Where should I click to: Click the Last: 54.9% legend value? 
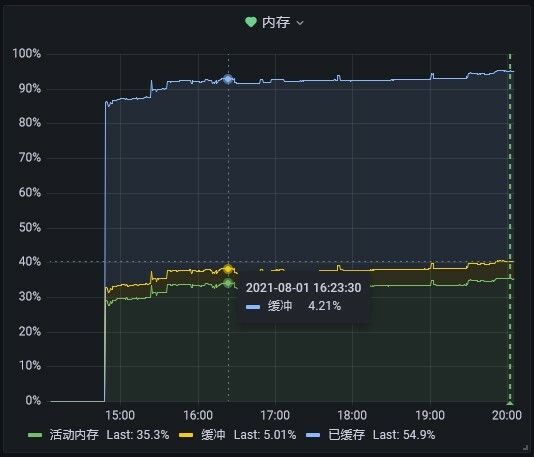tap(404, 435)
